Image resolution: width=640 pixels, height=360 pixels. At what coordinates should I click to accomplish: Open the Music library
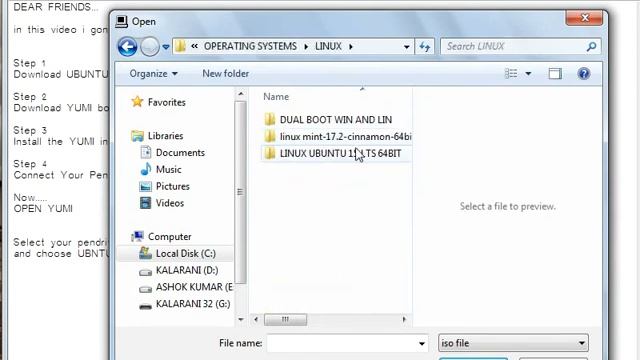point(168,169)
